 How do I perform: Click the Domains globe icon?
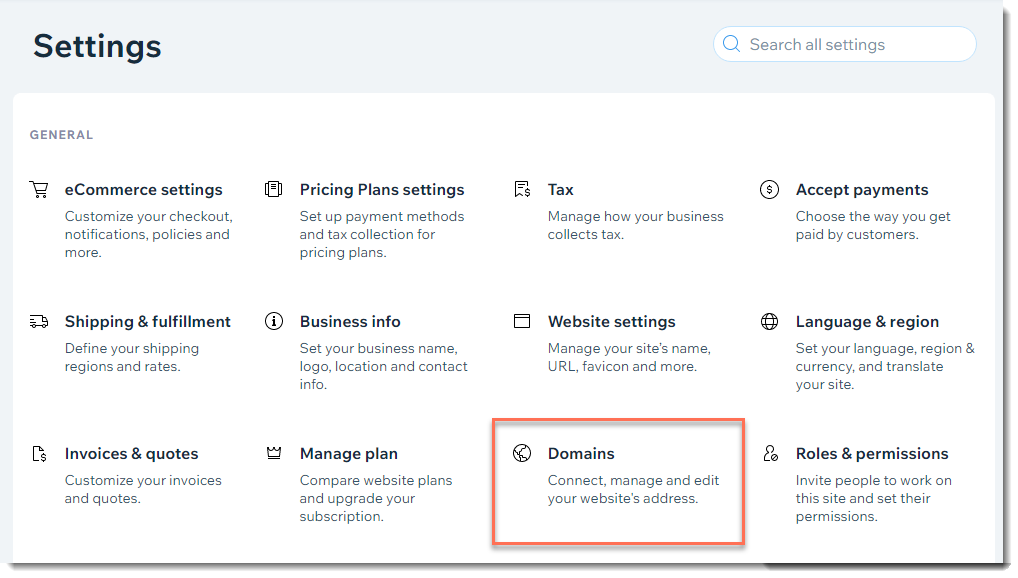point(522,453)
